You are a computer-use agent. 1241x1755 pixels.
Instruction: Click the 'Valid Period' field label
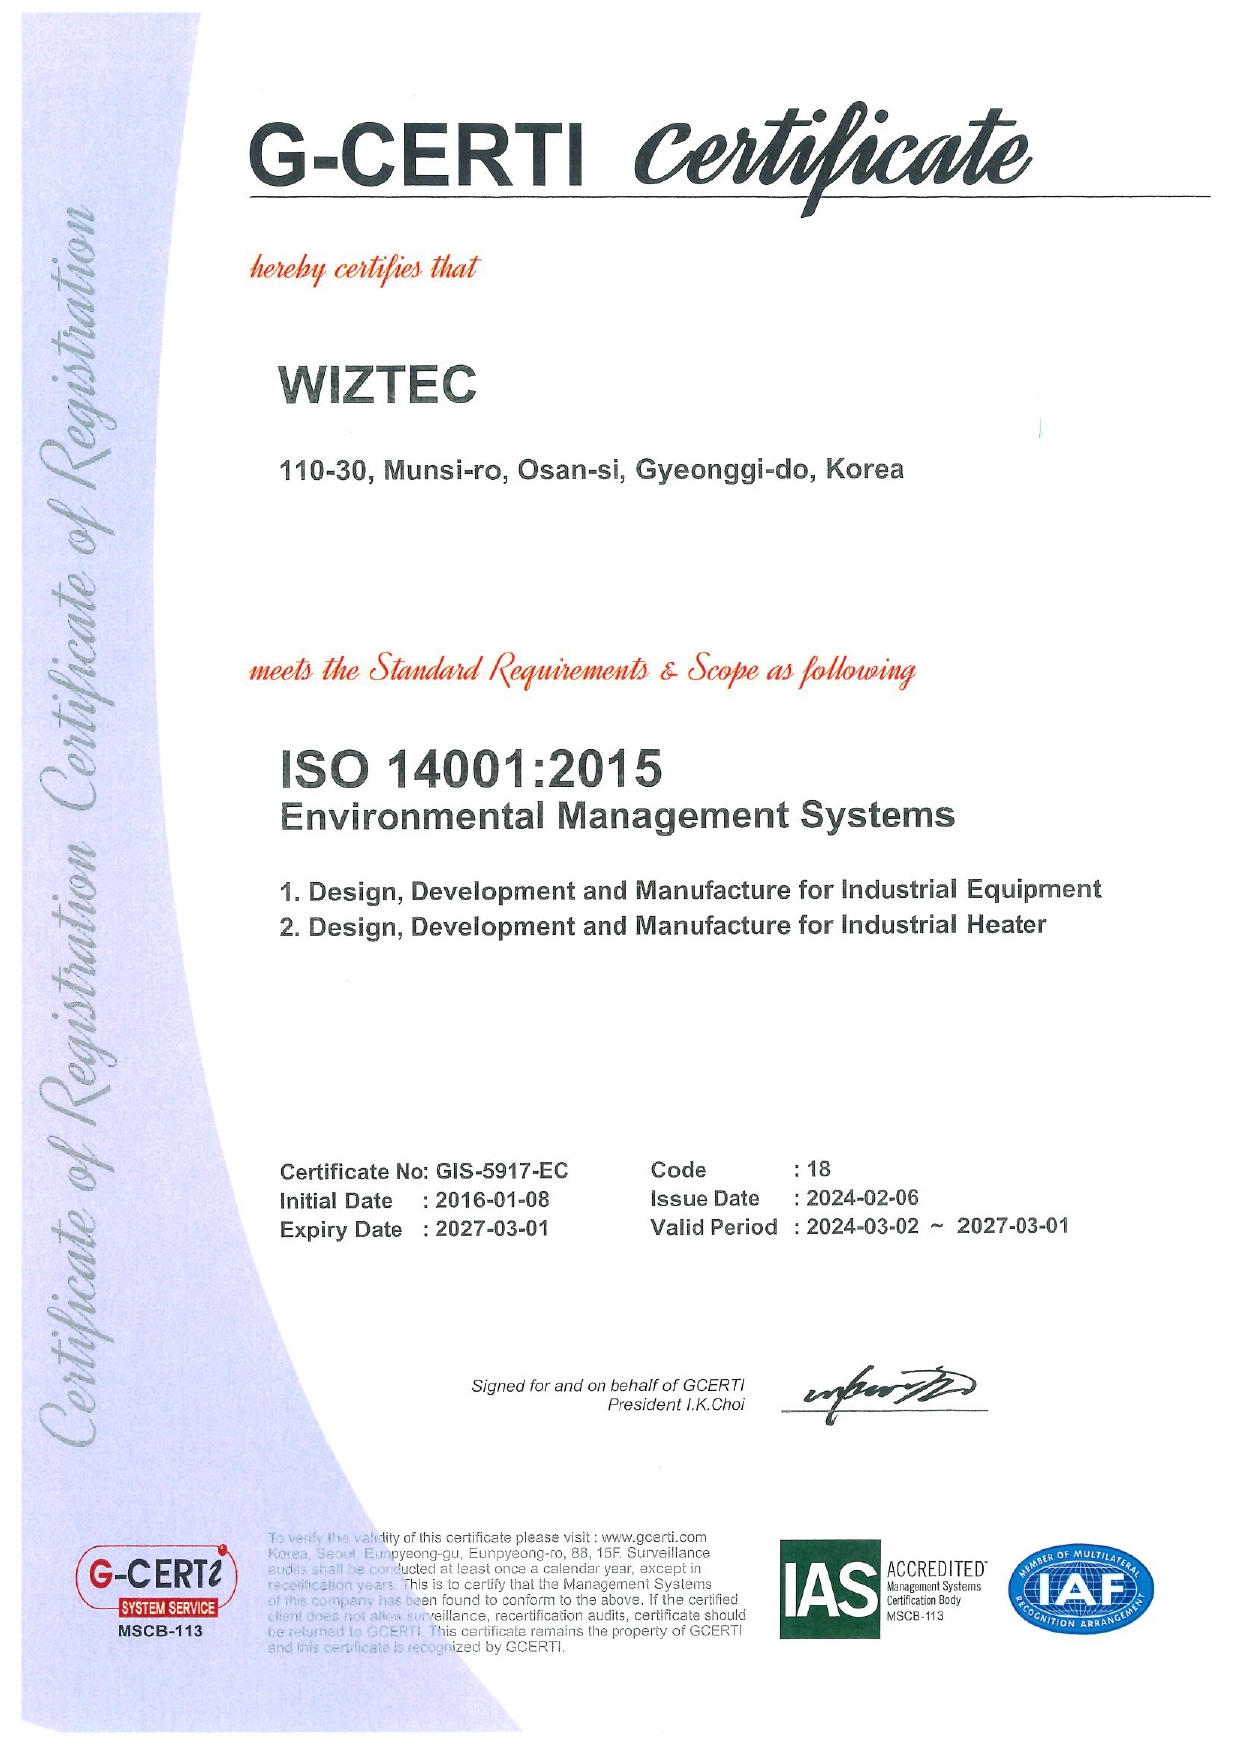713,1227
